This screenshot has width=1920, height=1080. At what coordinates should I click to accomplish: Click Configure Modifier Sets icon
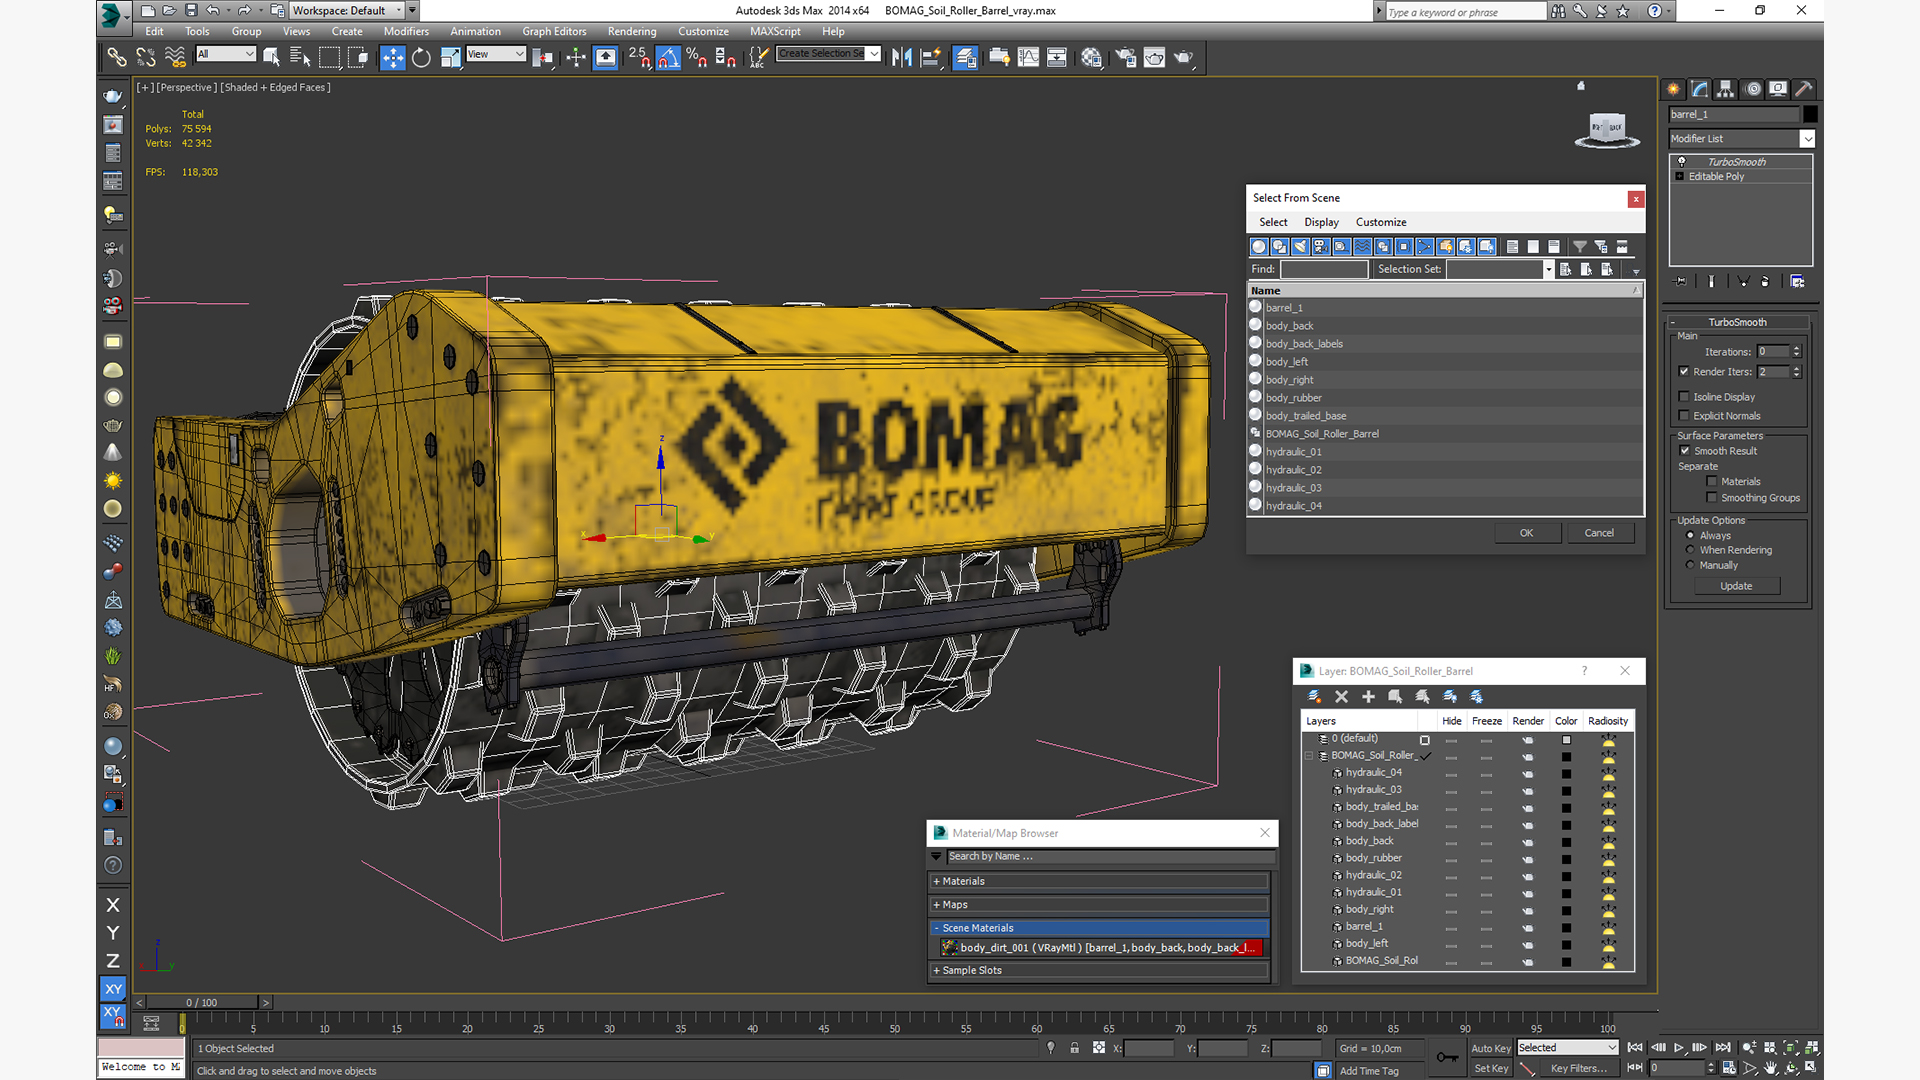(x=1797, y=282)
